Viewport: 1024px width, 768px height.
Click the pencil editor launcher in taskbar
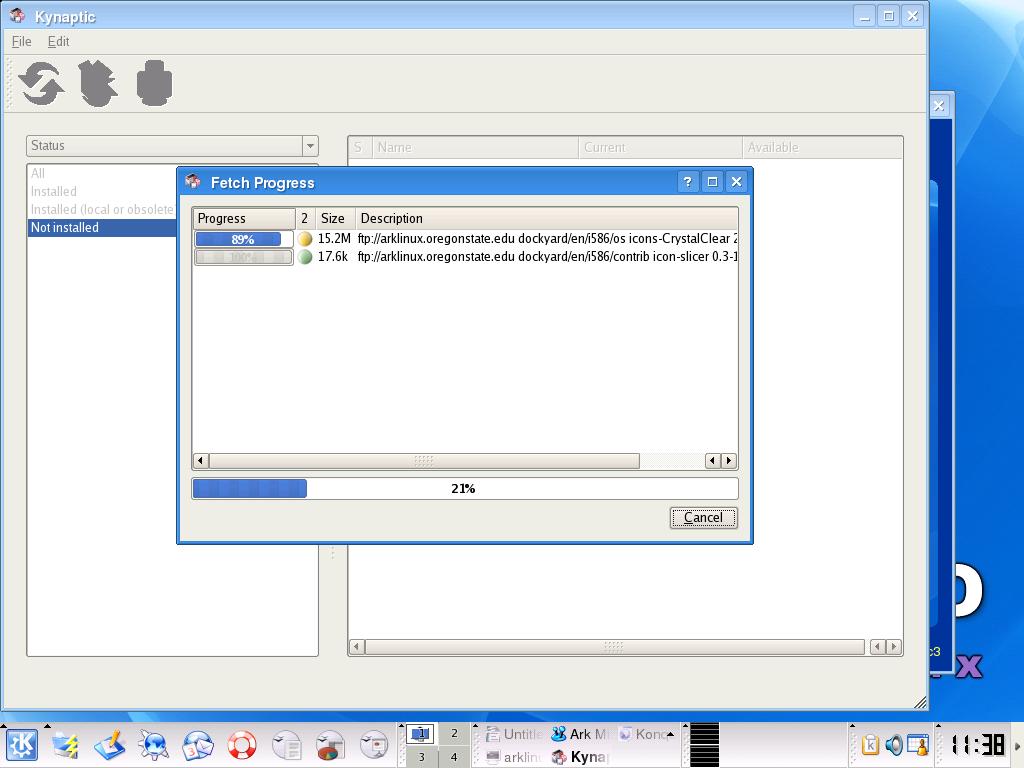(110, 745)
